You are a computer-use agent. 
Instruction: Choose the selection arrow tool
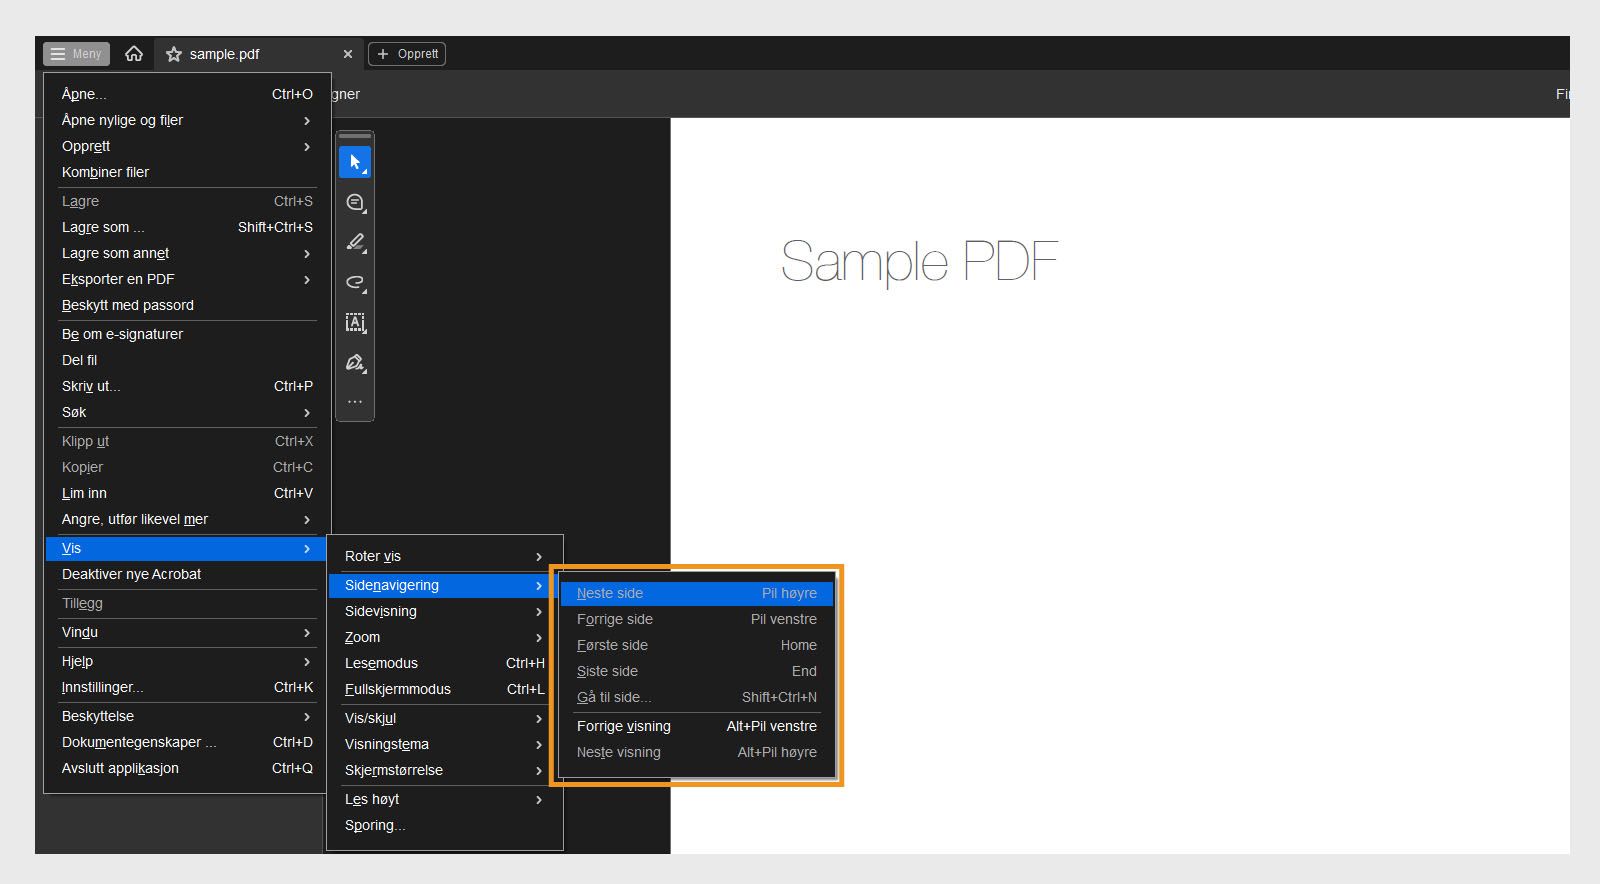click(x=355, y=162)
